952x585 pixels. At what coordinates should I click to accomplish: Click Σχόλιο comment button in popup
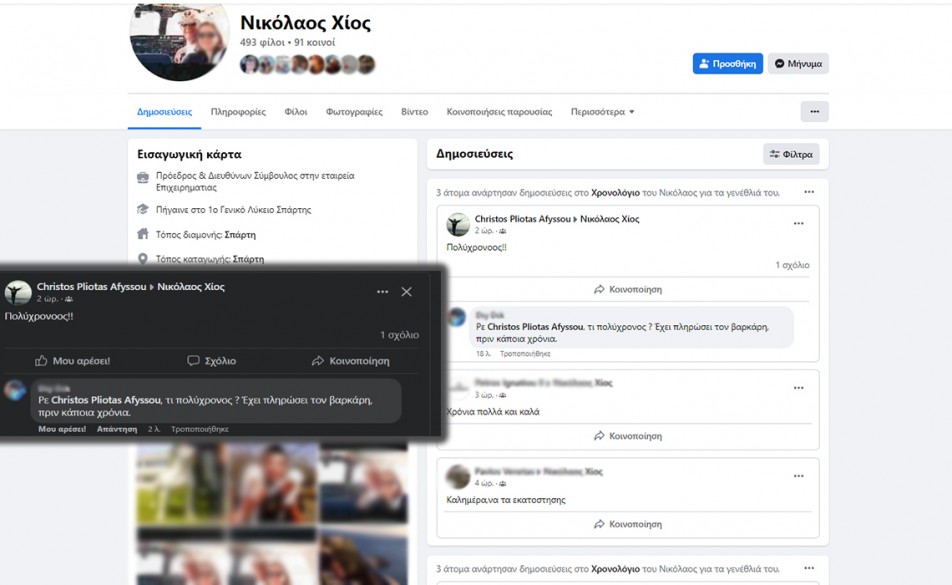[211, 361]
